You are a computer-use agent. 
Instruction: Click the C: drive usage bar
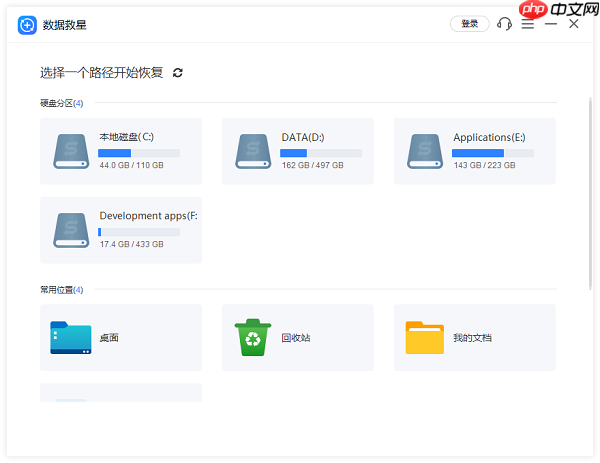click(x=139, y=153)
